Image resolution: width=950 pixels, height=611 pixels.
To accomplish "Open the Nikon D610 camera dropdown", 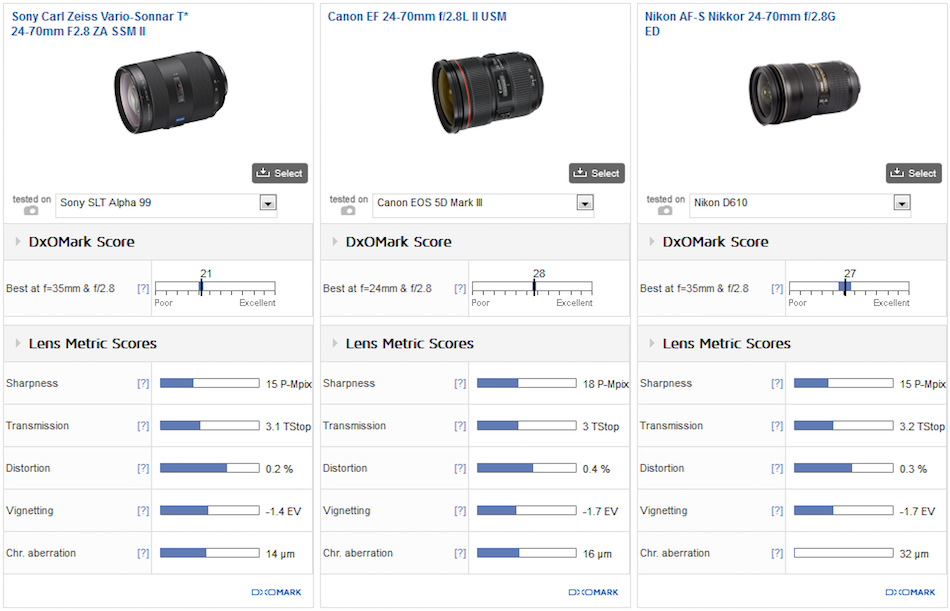I will point(901,203).
